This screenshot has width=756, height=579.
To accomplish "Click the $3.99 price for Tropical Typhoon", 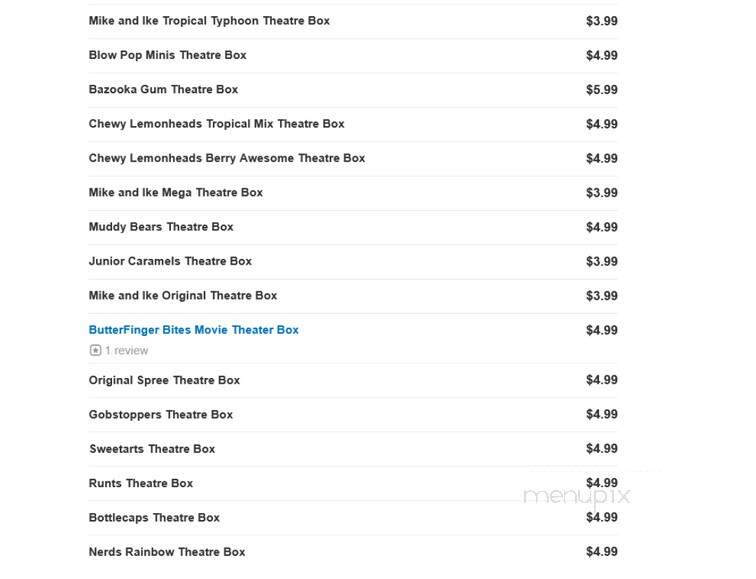I will click(602, 21).
